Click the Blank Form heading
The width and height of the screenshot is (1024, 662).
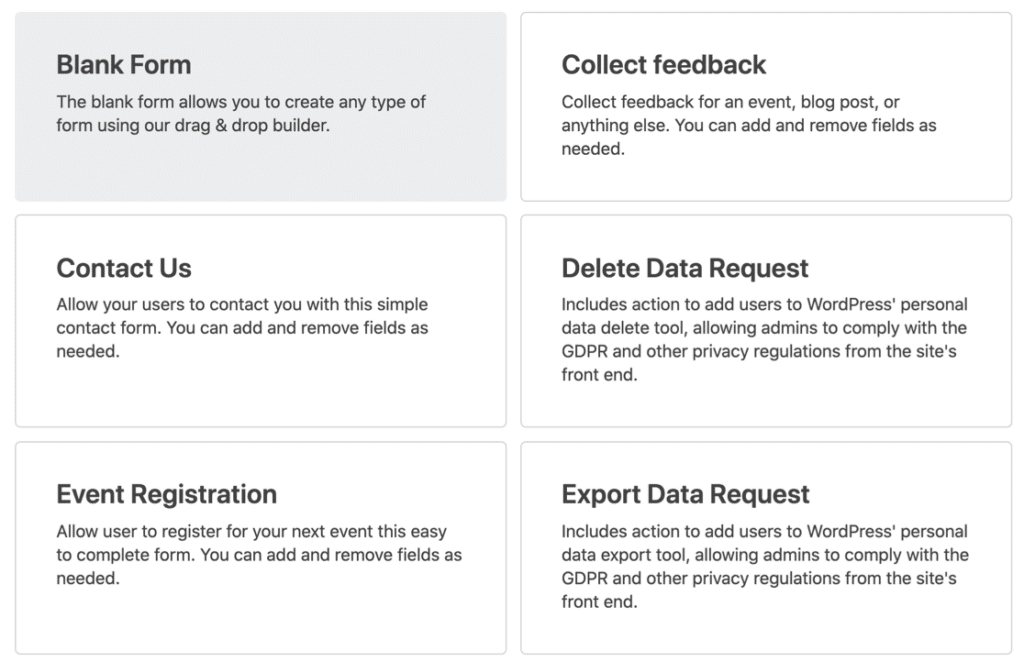coord(124,65)
